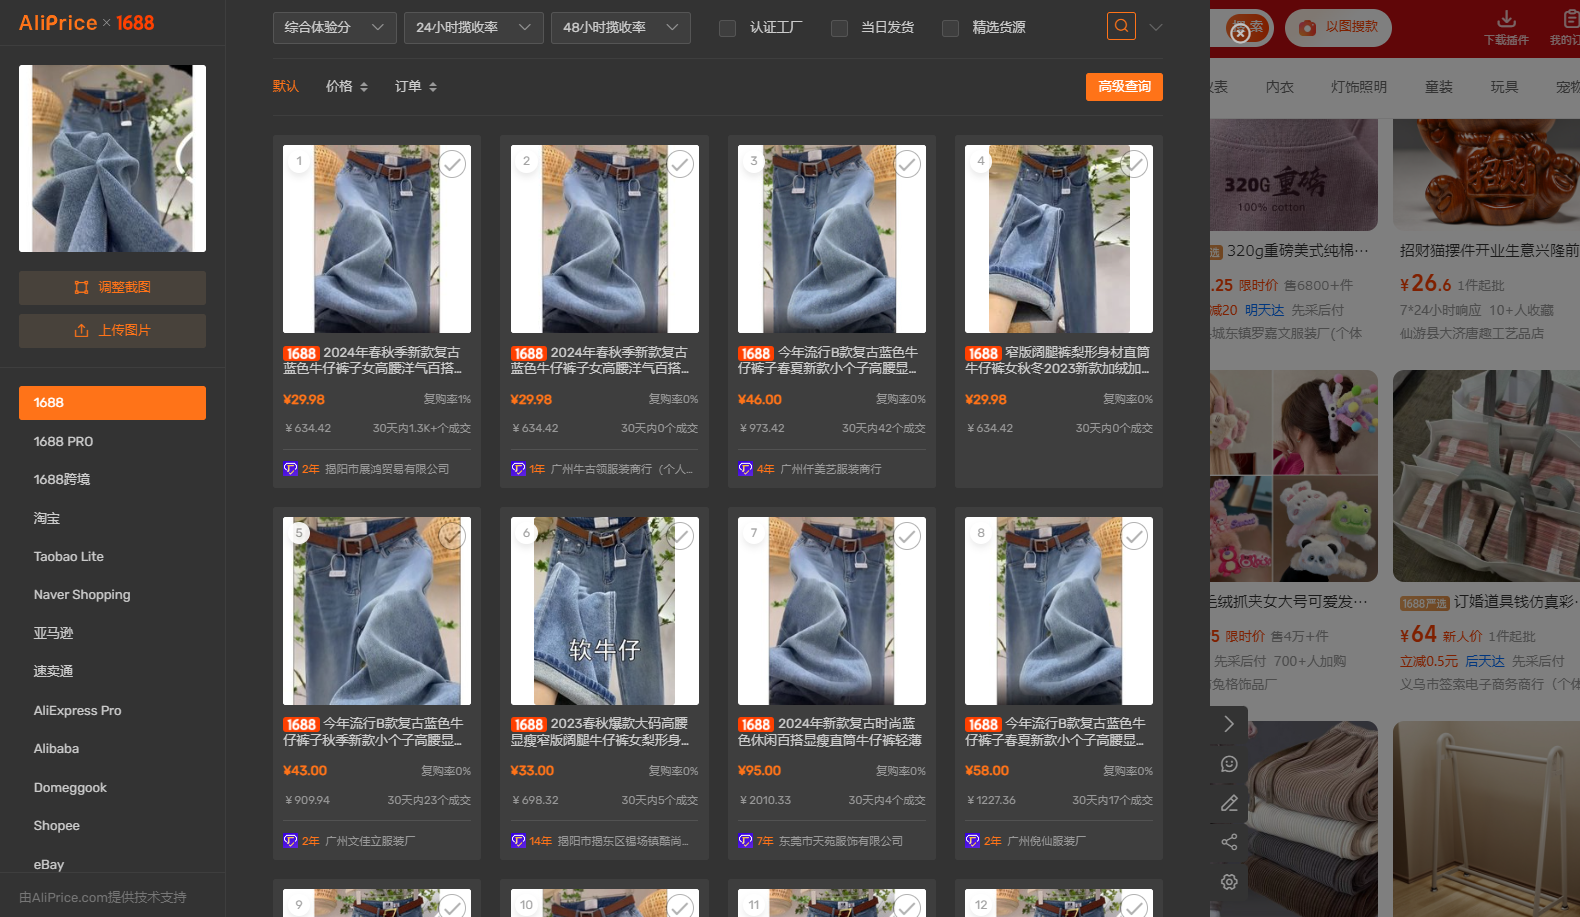Click the 下载插件 download icon
This screenshot has width=1580, height=917.
(1506, 28)
